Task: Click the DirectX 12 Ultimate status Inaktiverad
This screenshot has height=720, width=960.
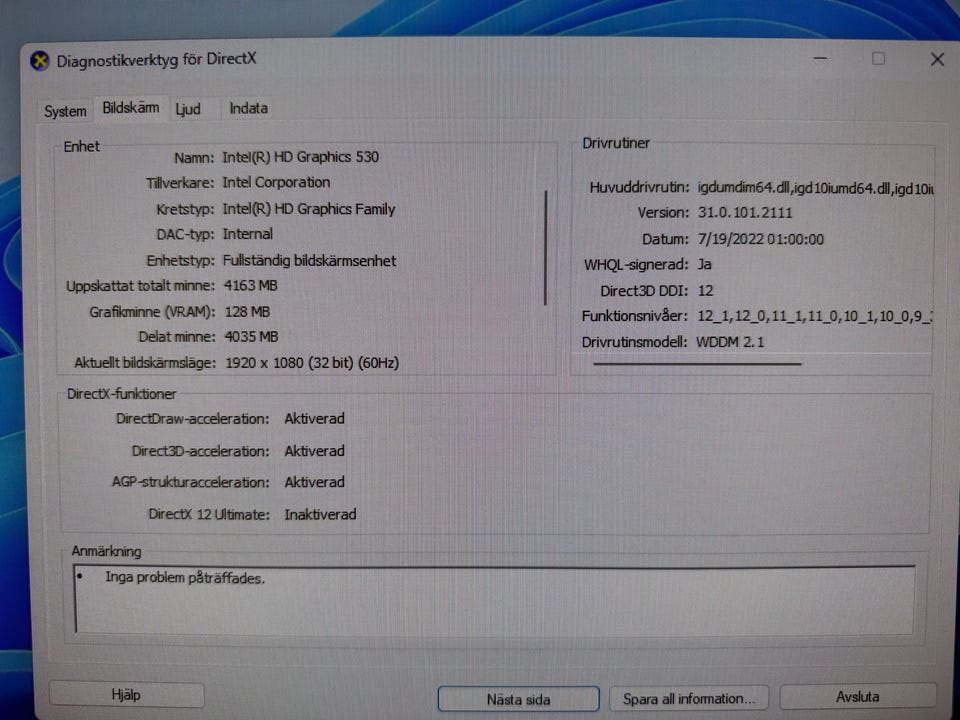Action: point(320,514)
